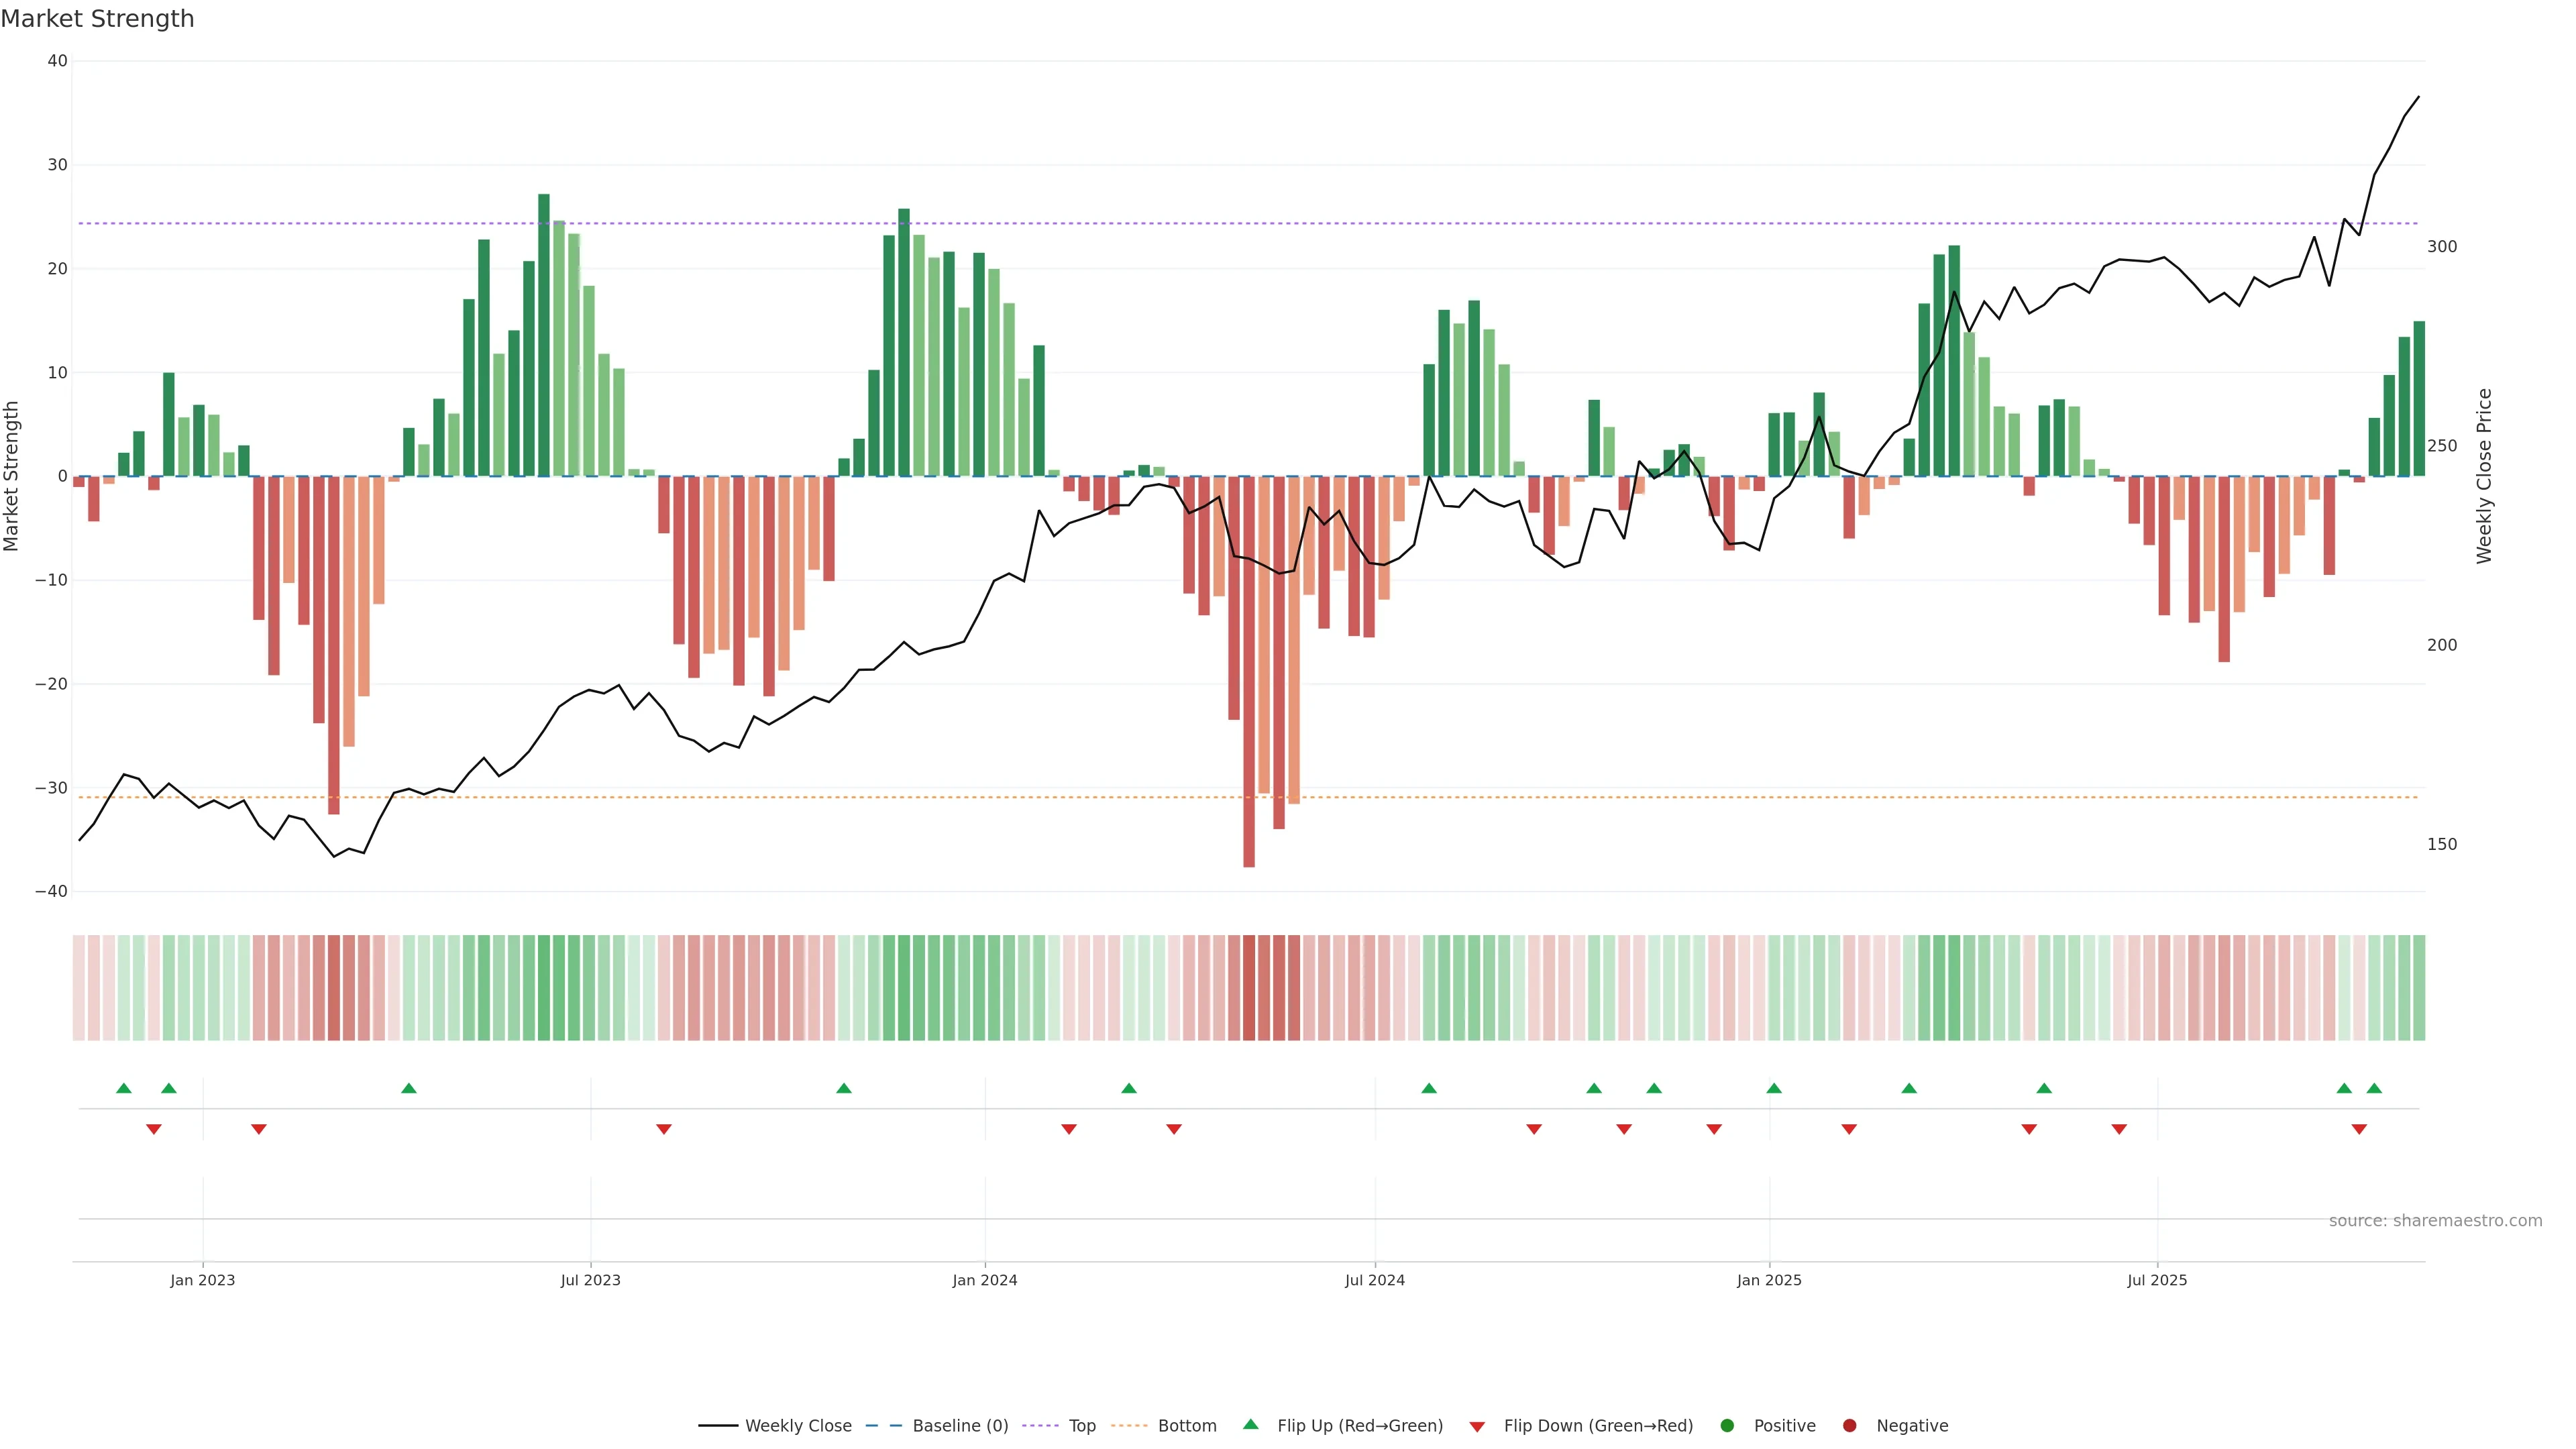Viewport: 2576px width, 1449px height.
Task: Click the green Flip Up triangle legend icon
Action: [1250, 1424]
